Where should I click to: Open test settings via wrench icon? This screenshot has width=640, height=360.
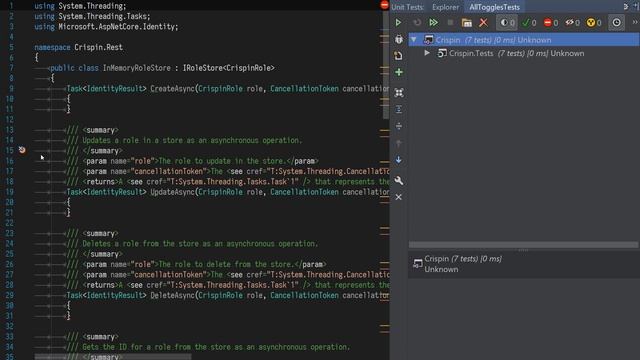coord(399,180)
